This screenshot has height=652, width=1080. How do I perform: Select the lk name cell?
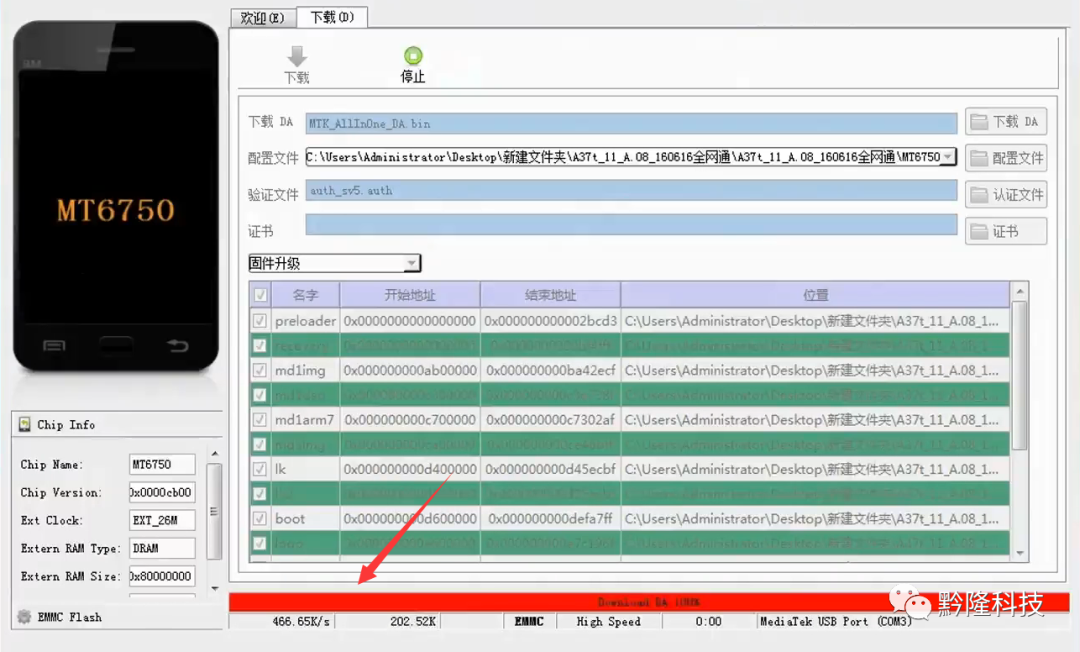[305, 469]
